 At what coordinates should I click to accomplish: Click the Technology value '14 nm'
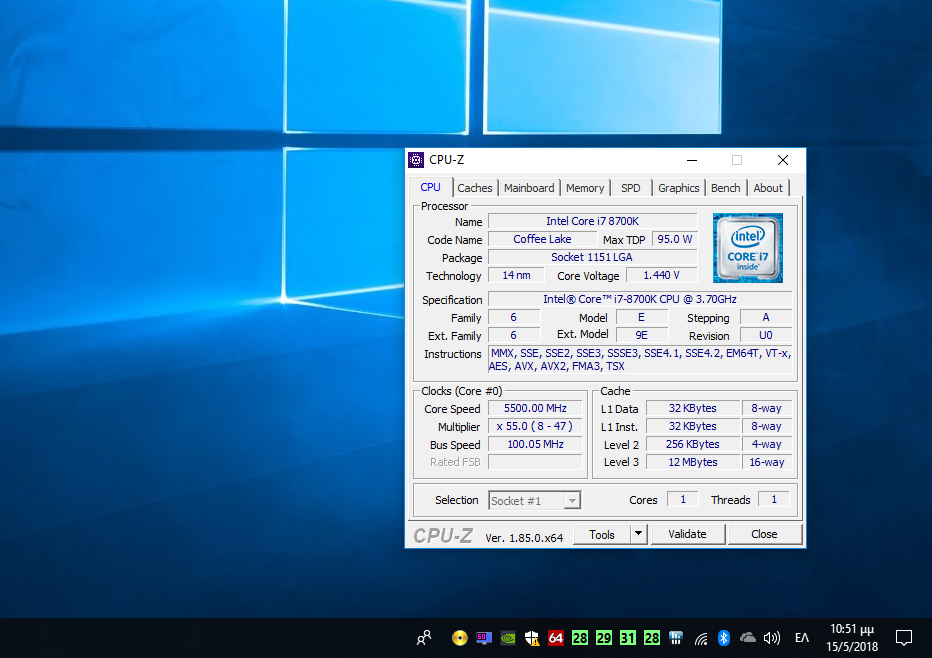click(x=516, y=275)
